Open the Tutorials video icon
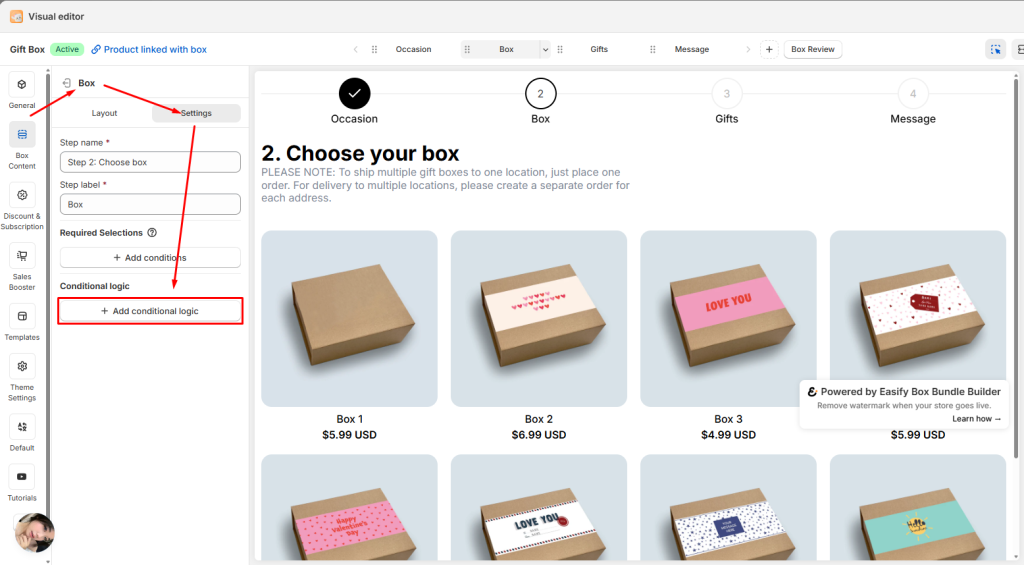Image resolution: width=1024 pixels, height=565 pixels. (22, 477)
